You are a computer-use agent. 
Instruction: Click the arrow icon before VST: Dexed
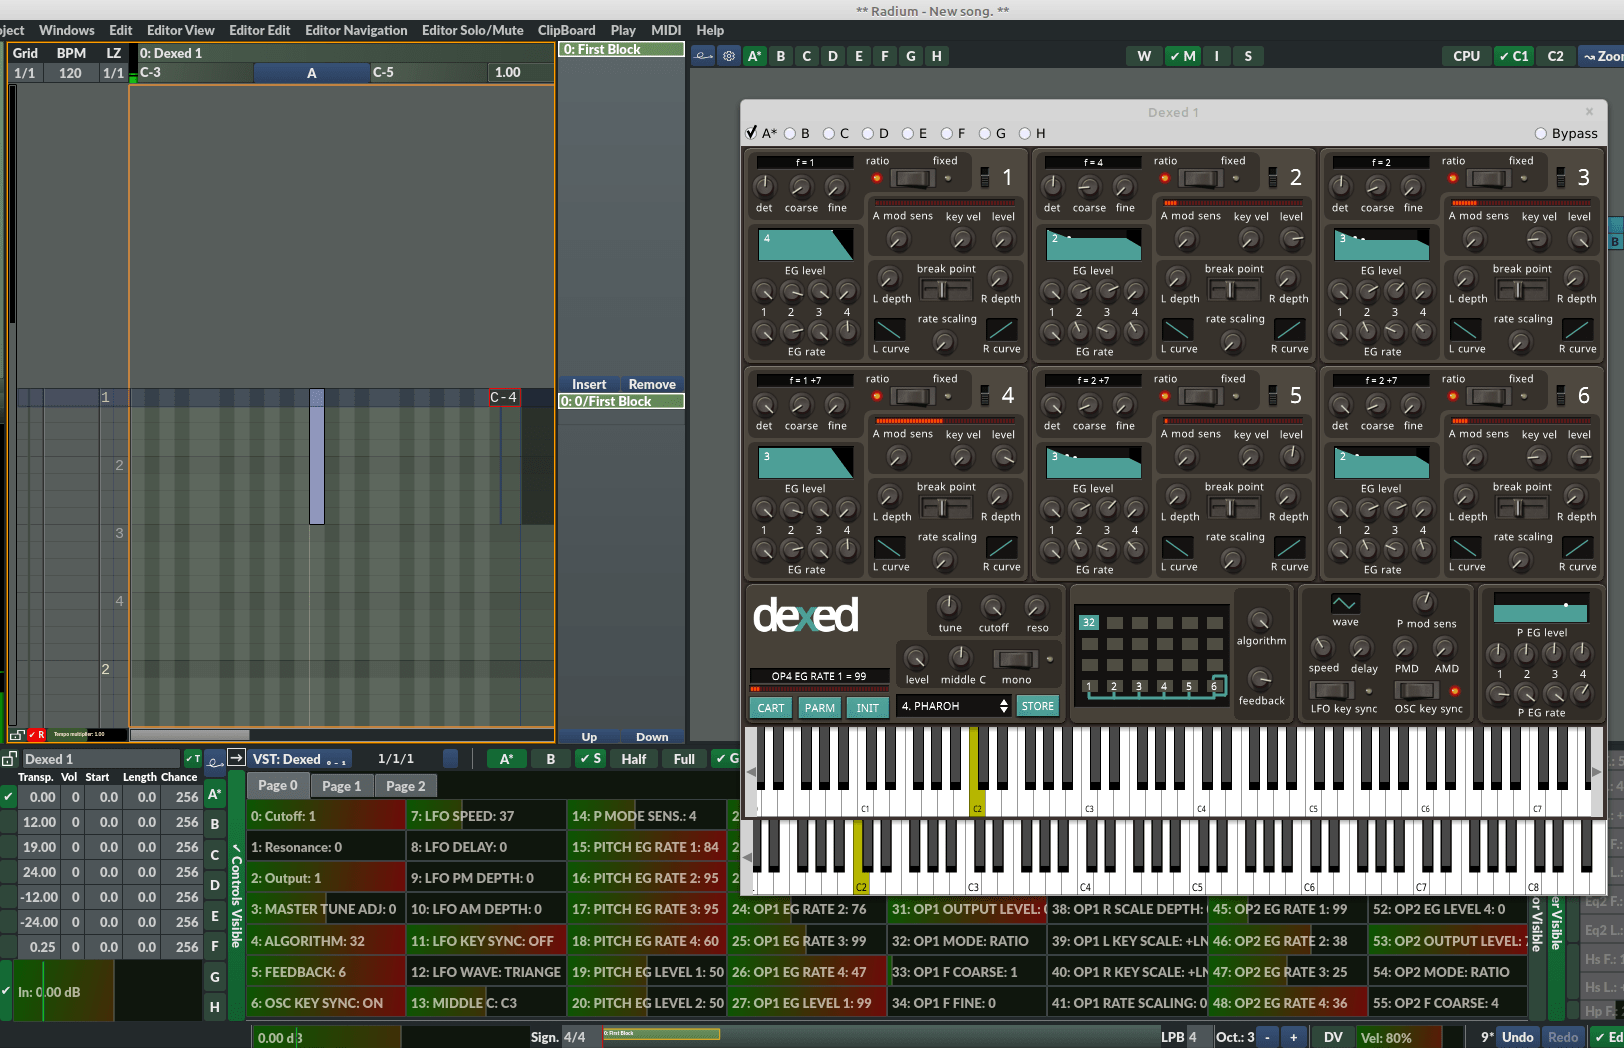coord(236,758)
